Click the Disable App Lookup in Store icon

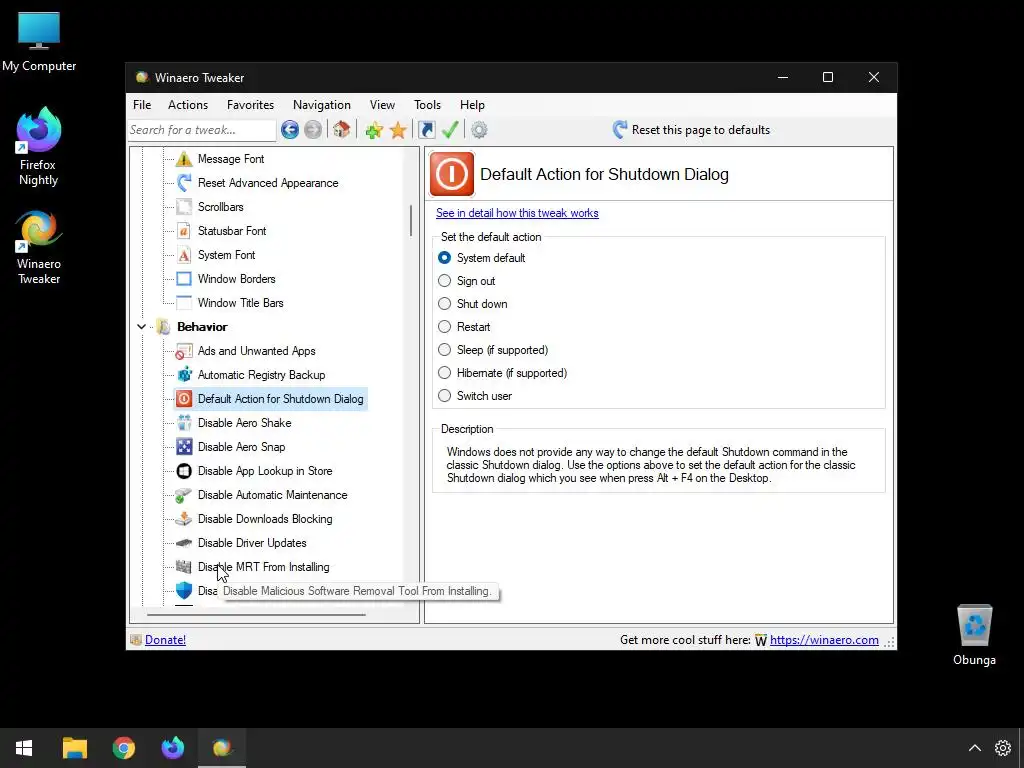184,471
